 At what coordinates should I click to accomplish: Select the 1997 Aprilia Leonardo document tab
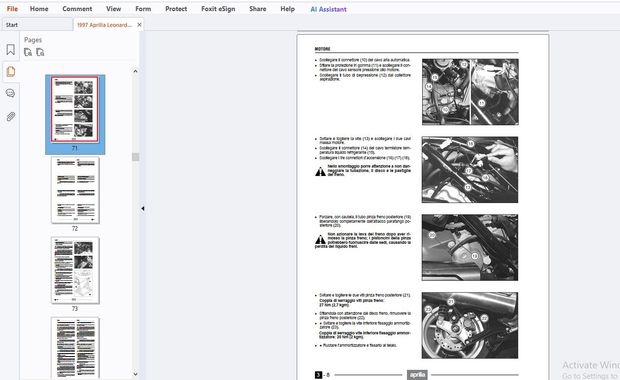(104, 25)
